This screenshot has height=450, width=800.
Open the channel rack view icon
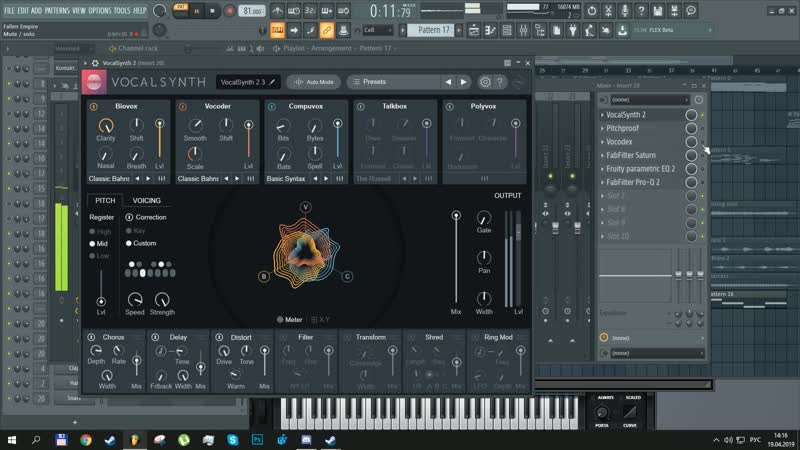[x=507, y=31]
